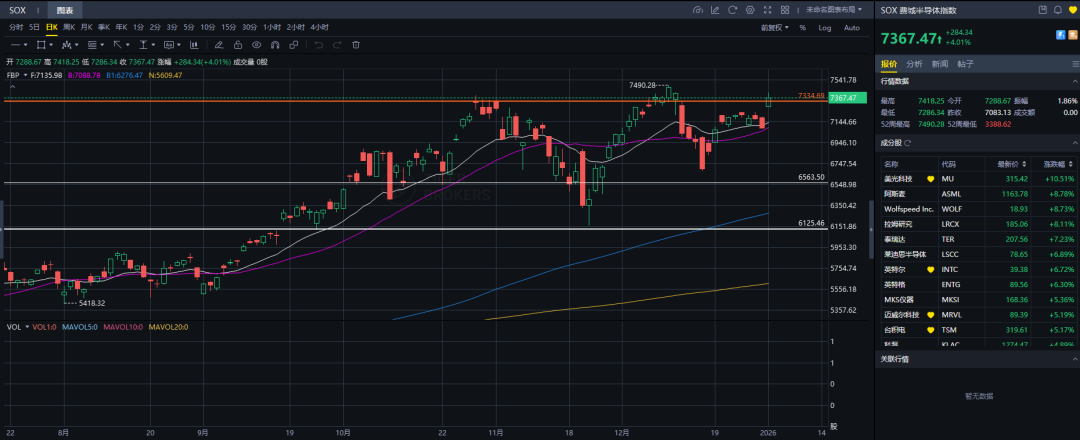Click the undo arrow in drawing toolbar
1080x440 pixels.
pos(318,45)
